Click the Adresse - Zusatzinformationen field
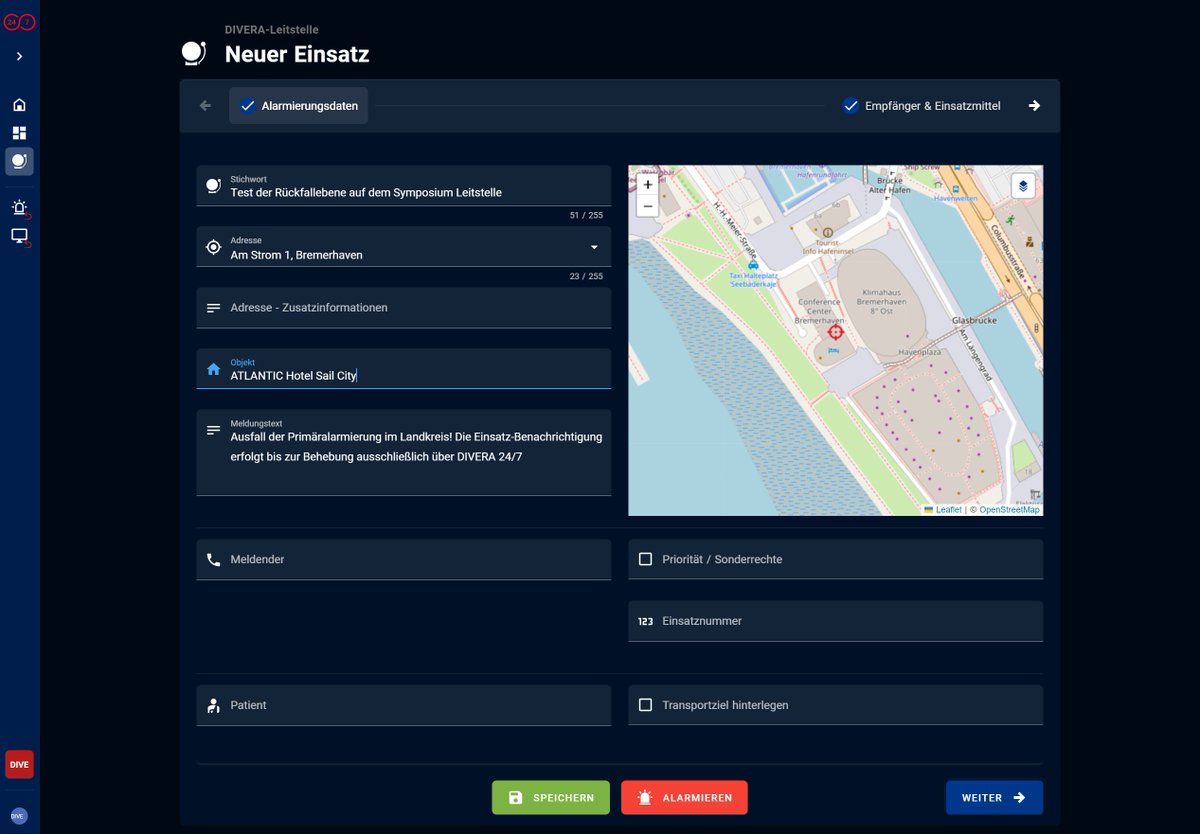The height and width of the screenshot is (834, 1200). tap(403, 308)
